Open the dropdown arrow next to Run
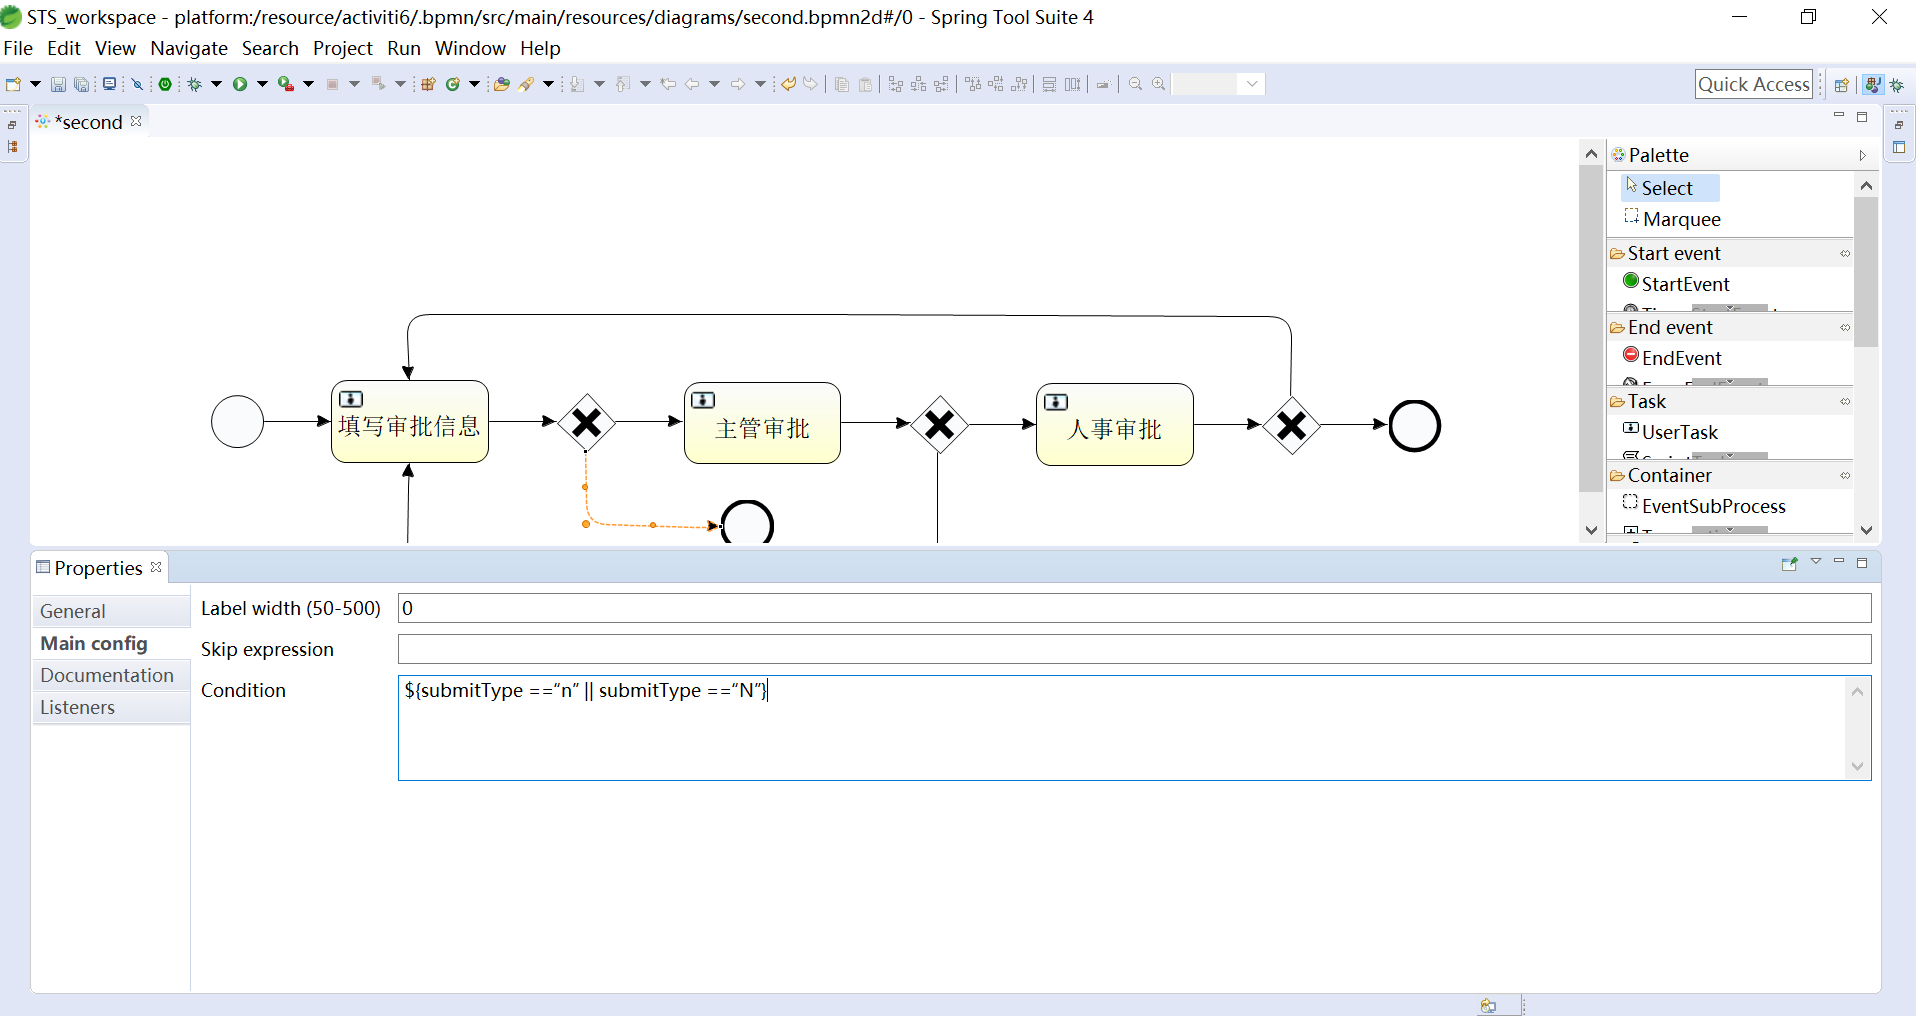This screenshot has width=1916, height=1016. tap(263, 84)
